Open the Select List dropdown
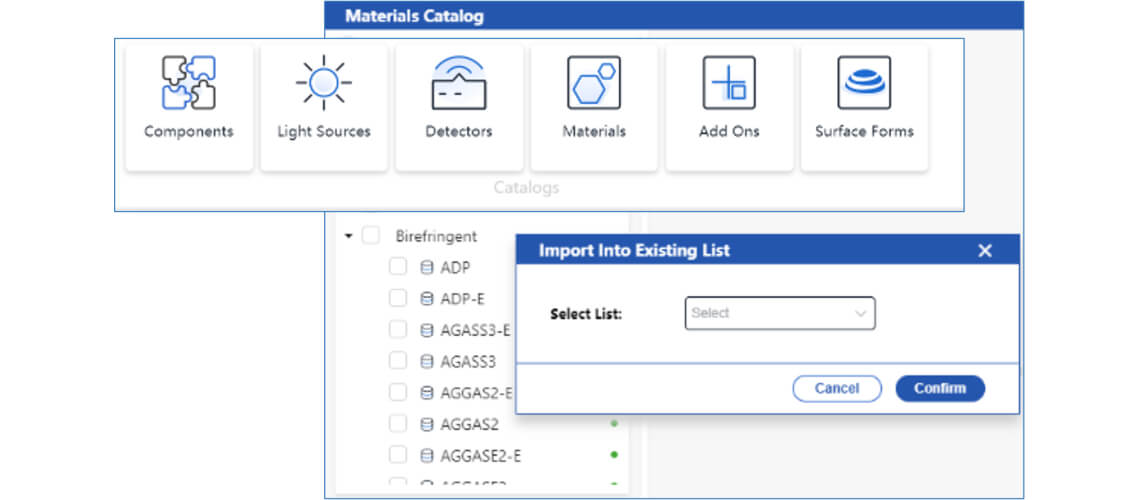 tap(779, 313)
